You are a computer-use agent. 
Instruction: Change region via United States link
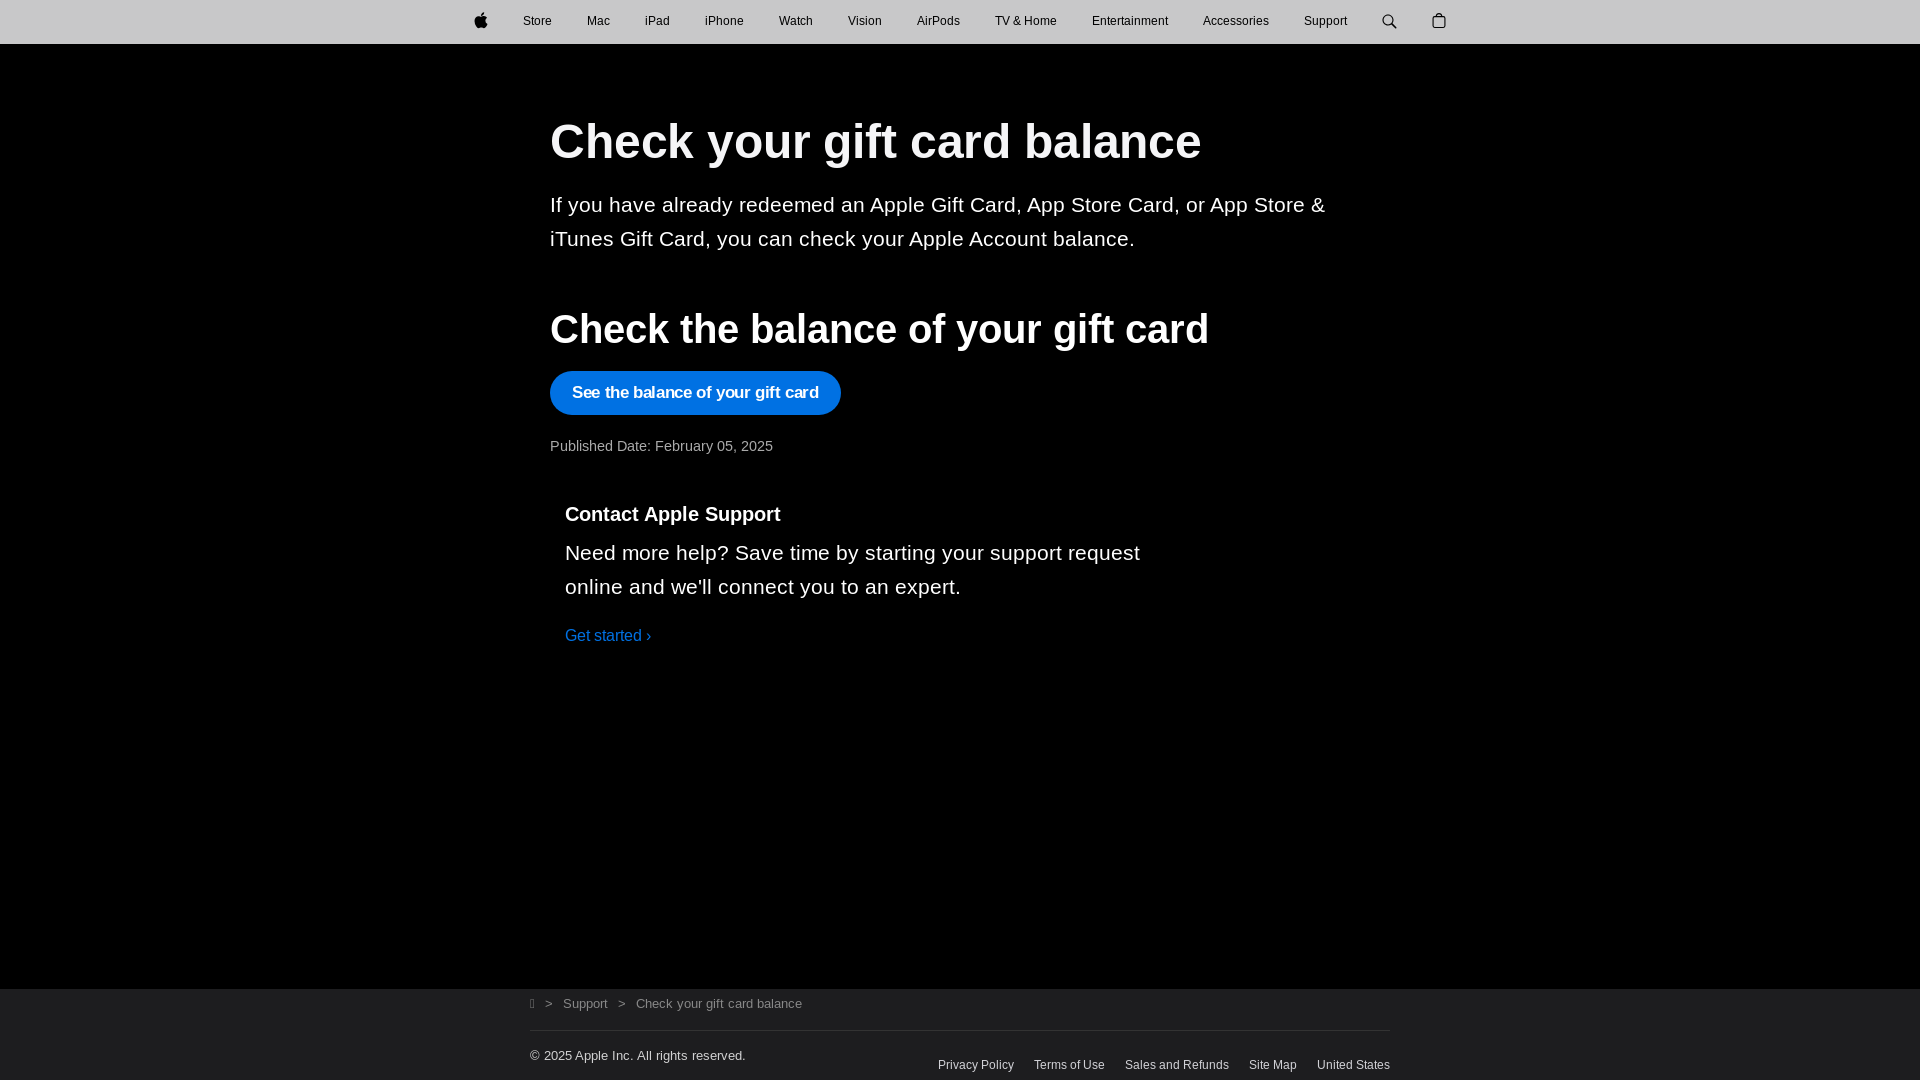pos(1353,1065)
